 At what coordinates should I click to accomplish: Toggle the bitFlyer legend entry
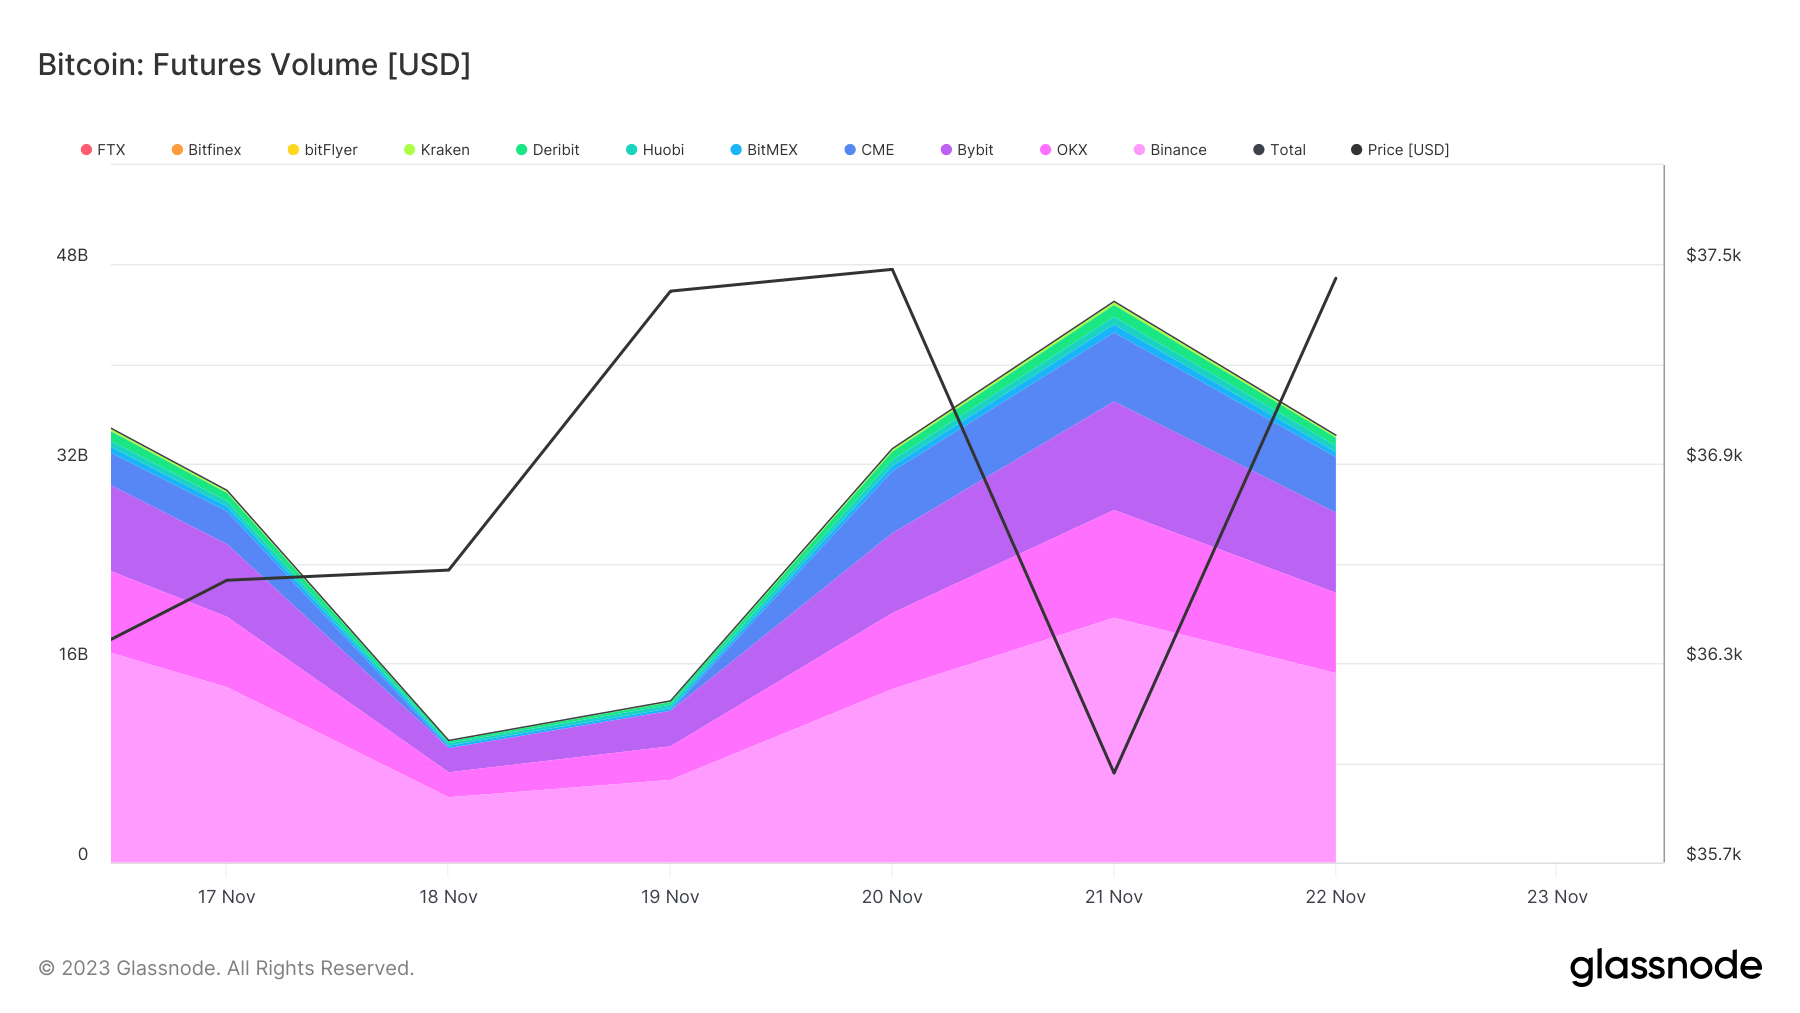tap(322, 150)
